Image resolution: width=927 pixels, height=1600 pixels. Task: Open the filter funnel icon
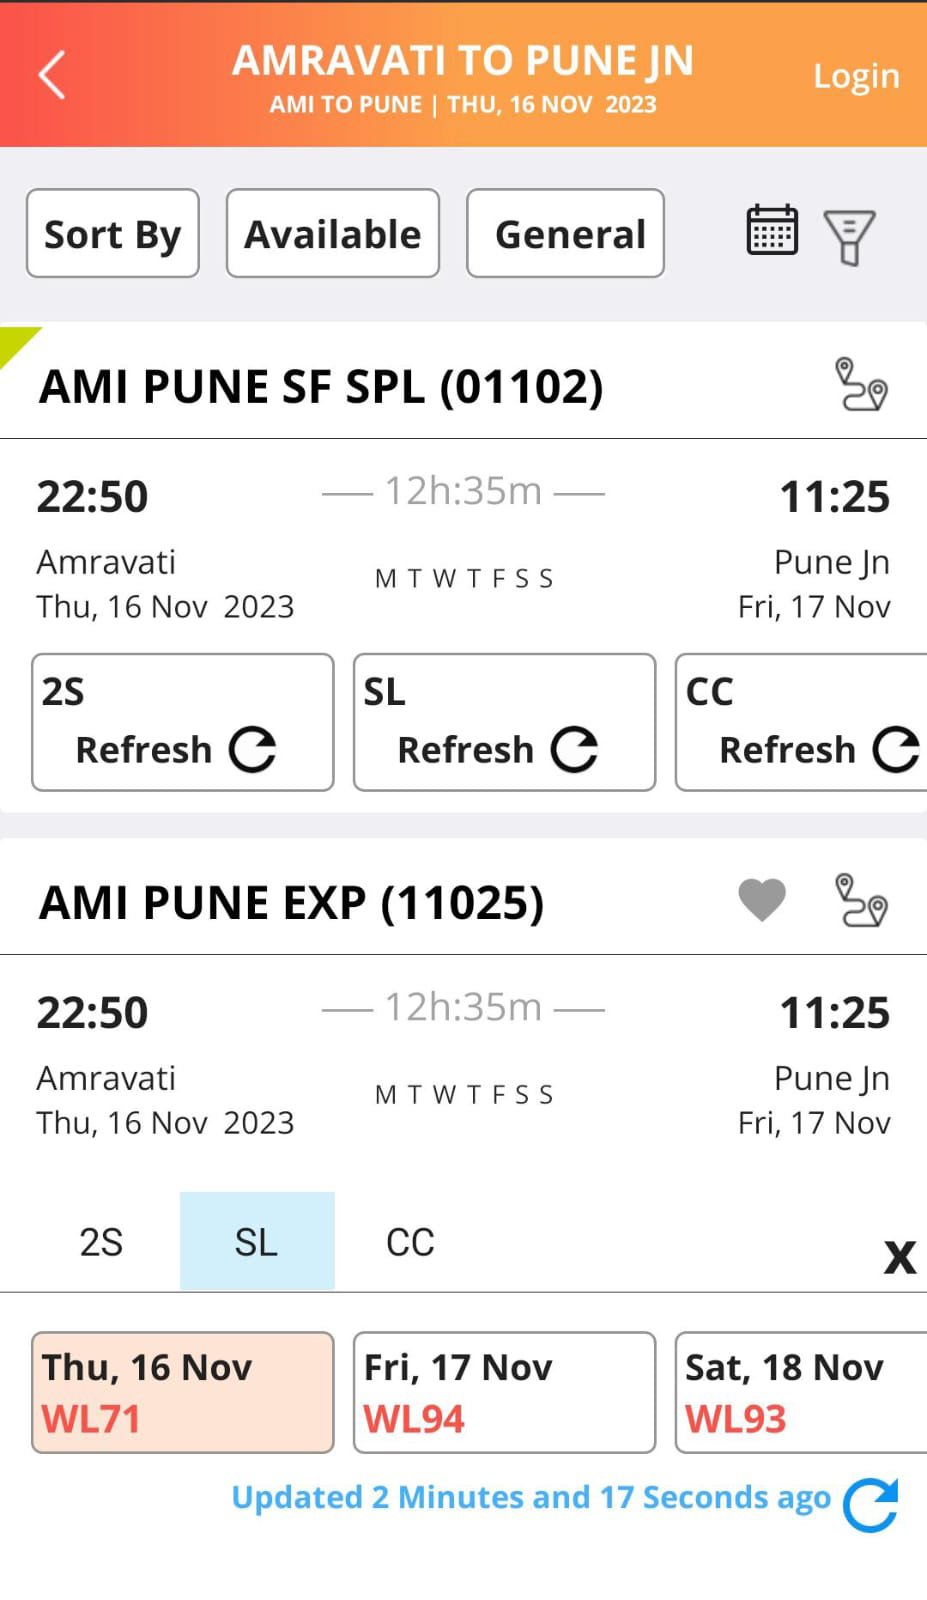click(849, 236)
